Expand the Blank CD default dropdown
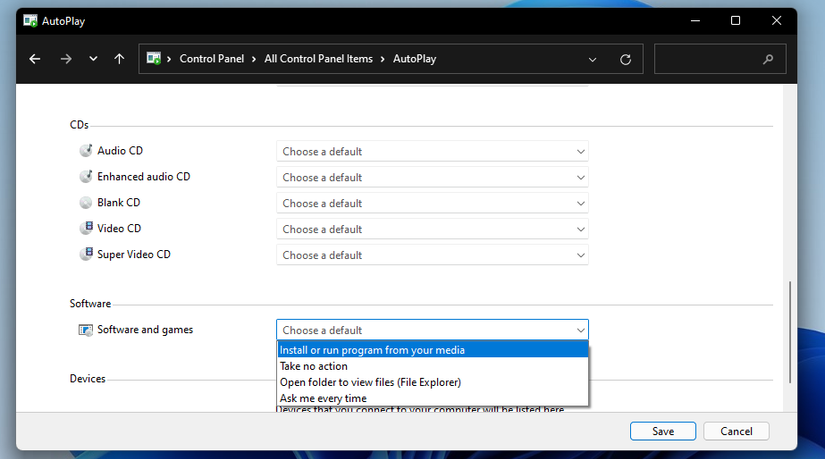 pos(432,204)
